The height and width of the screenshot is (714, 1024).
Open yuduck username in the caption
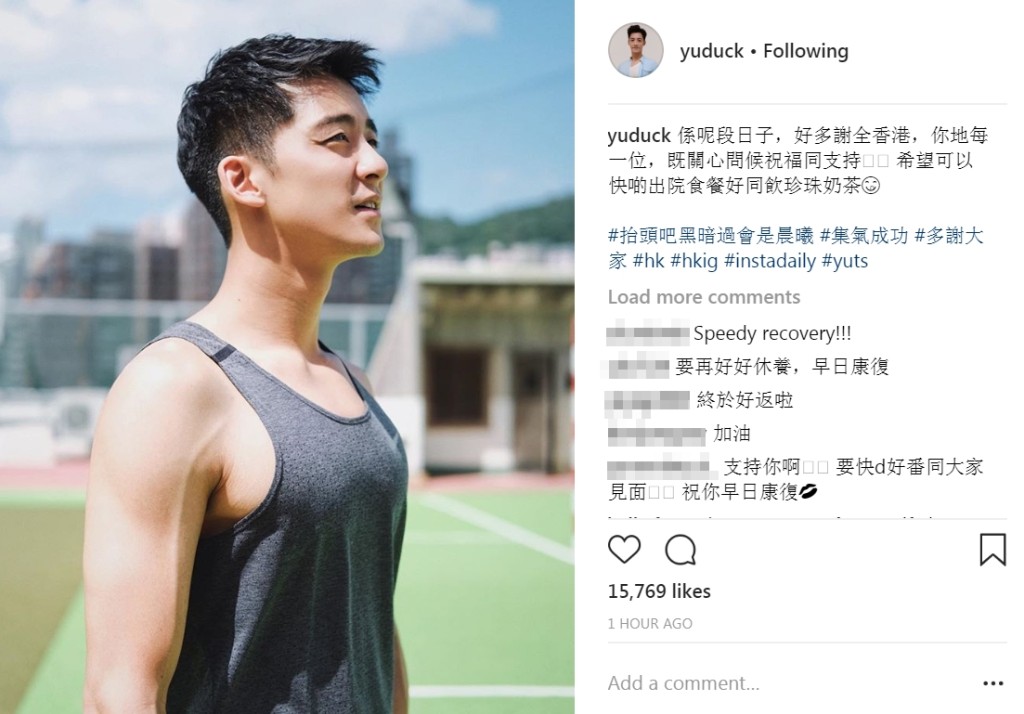(639, 135)
